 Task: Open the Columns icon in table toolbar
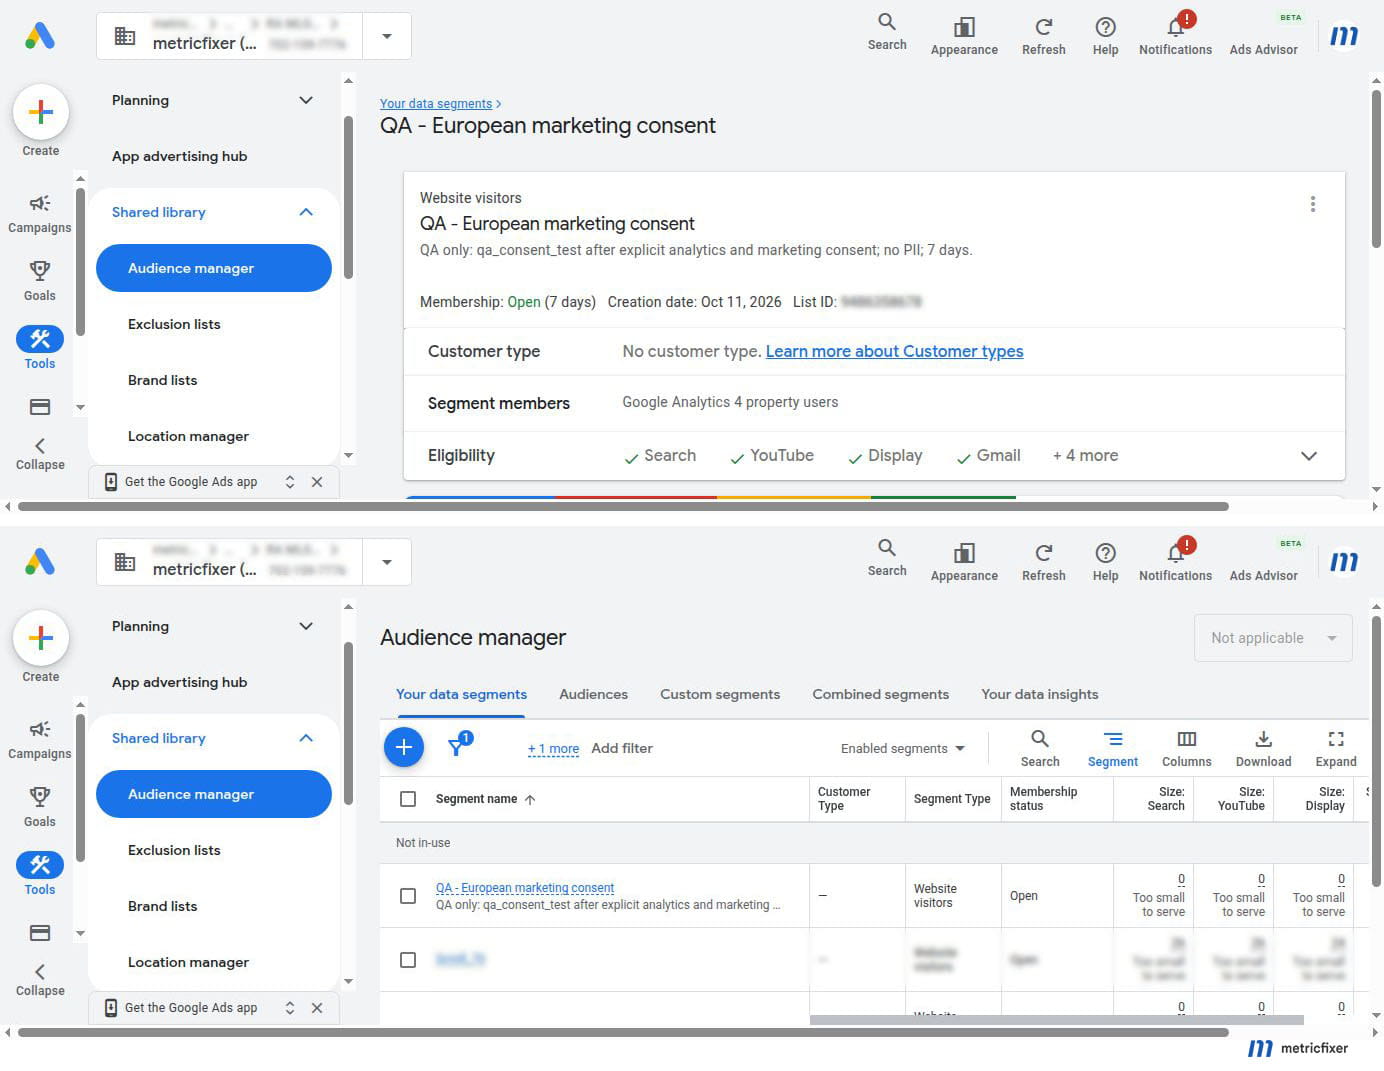tap(1187, 748)
